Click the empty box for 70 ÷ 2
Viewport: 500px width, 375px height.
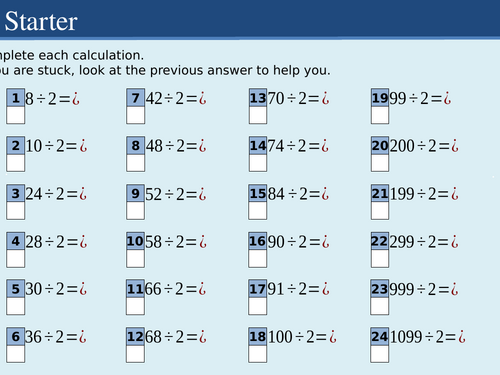point(258,115)
